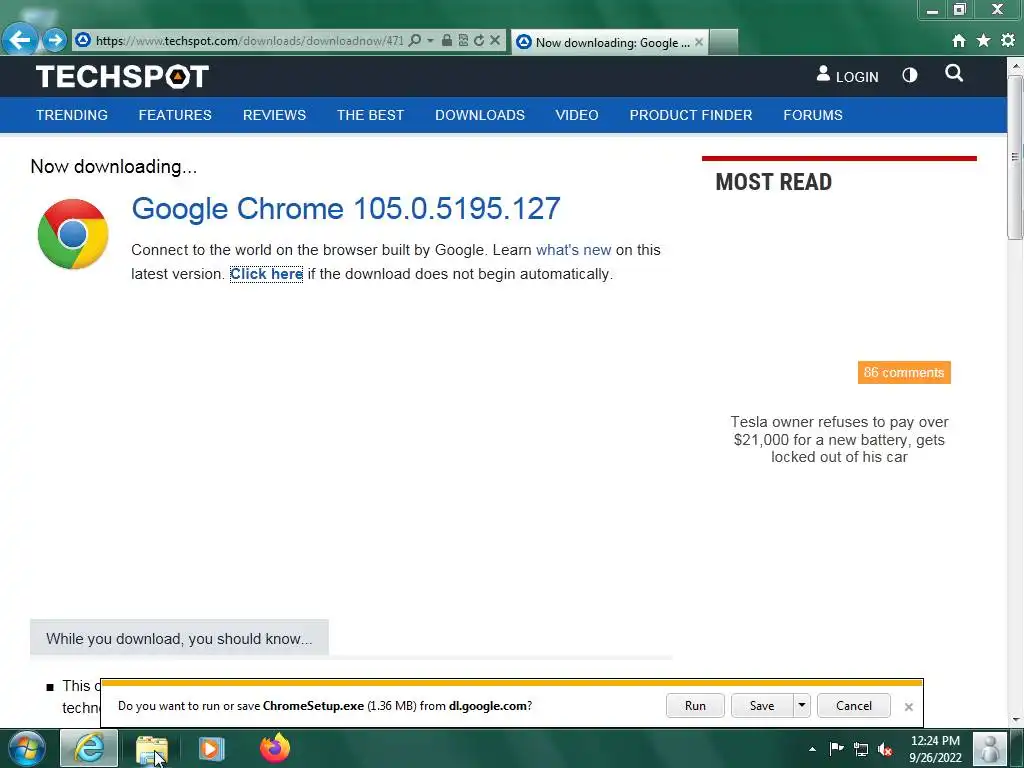Save ChromeSetup.exe from the download bar

tap(762, 706)
